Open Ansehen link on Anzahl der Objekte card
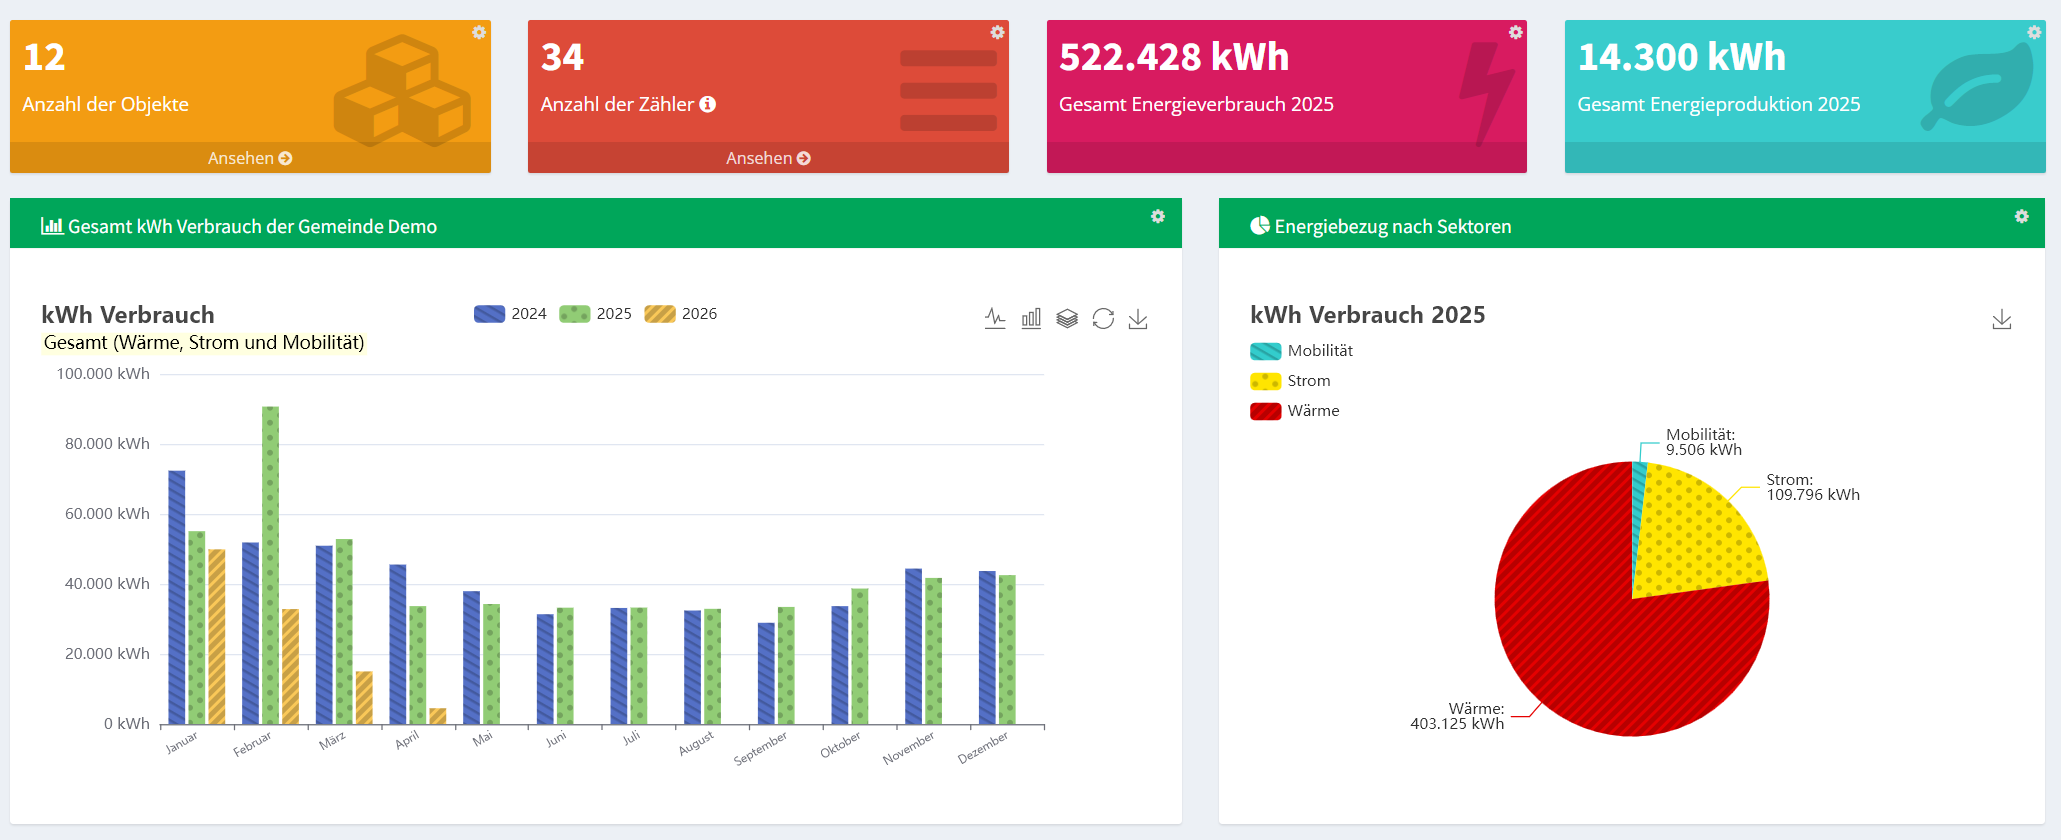 pos(250,158)
